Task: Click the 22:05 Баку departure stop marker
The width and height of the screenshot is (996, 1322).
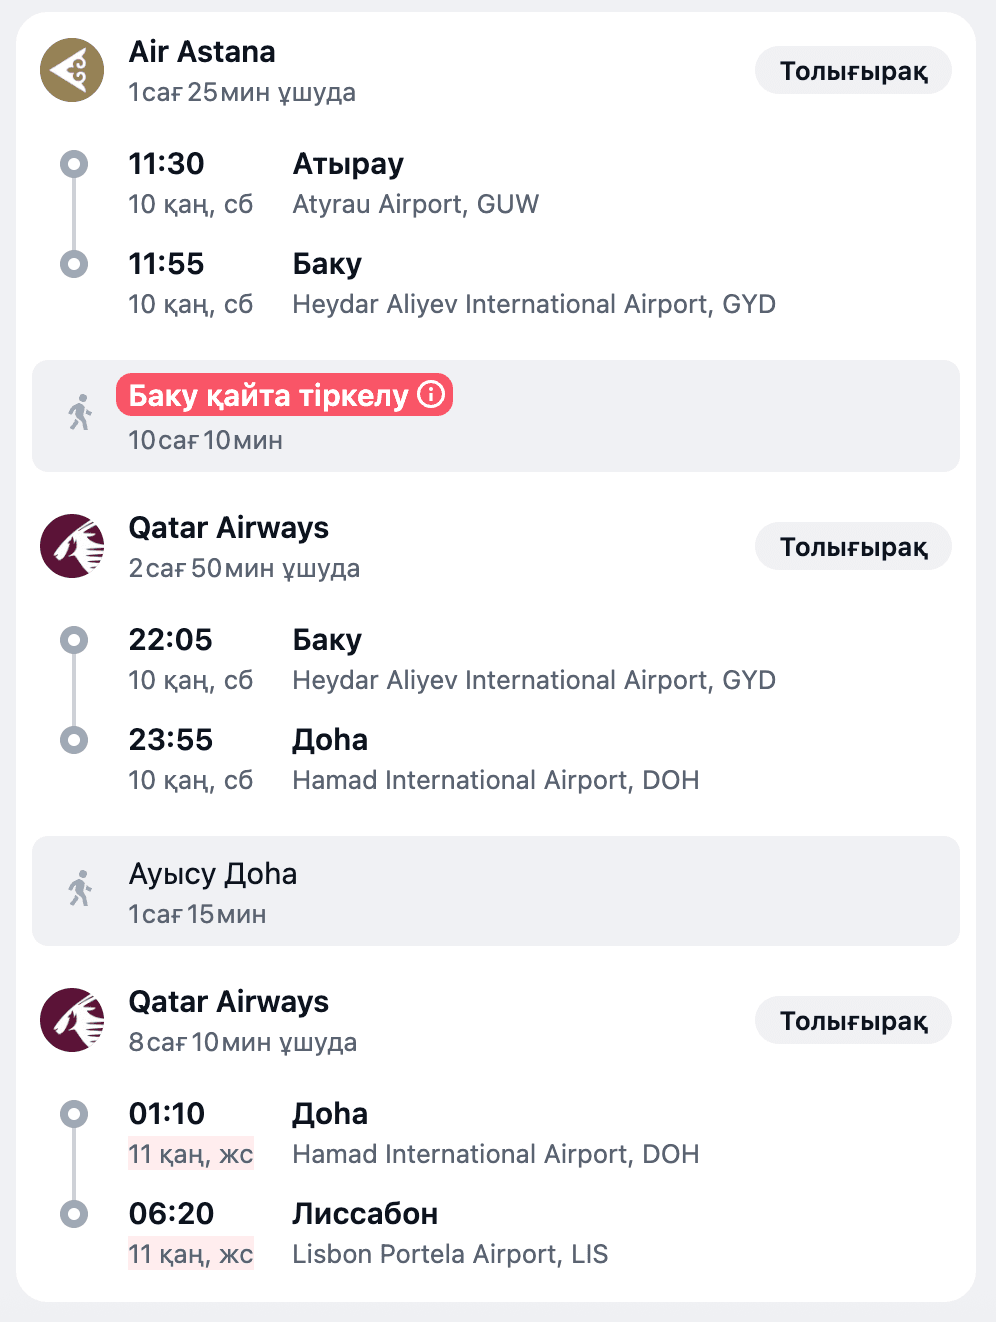Action: point(74,640)
